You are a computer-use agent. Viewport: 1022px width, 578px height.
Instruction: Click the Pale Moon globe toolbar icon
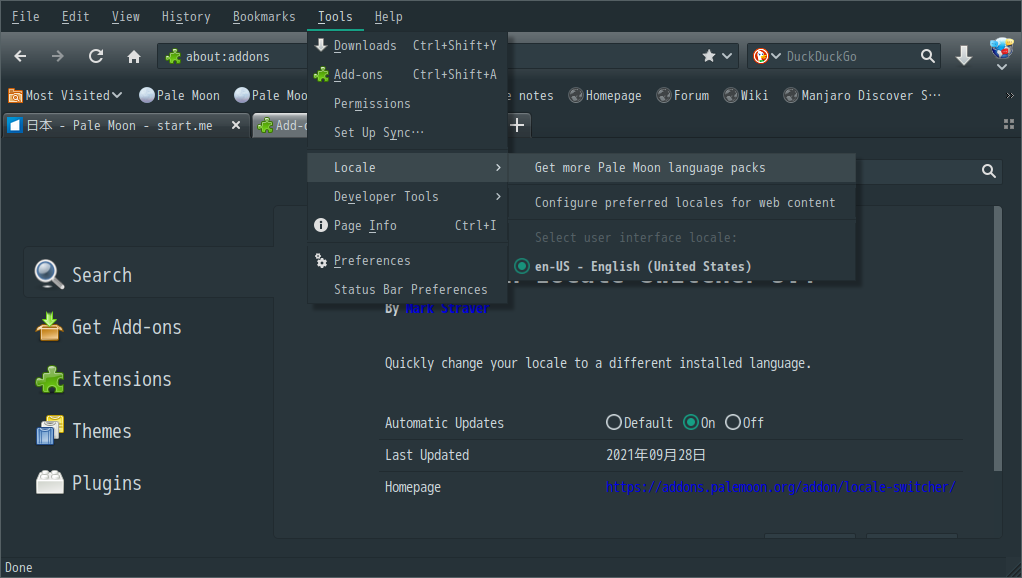(1002, 48)
